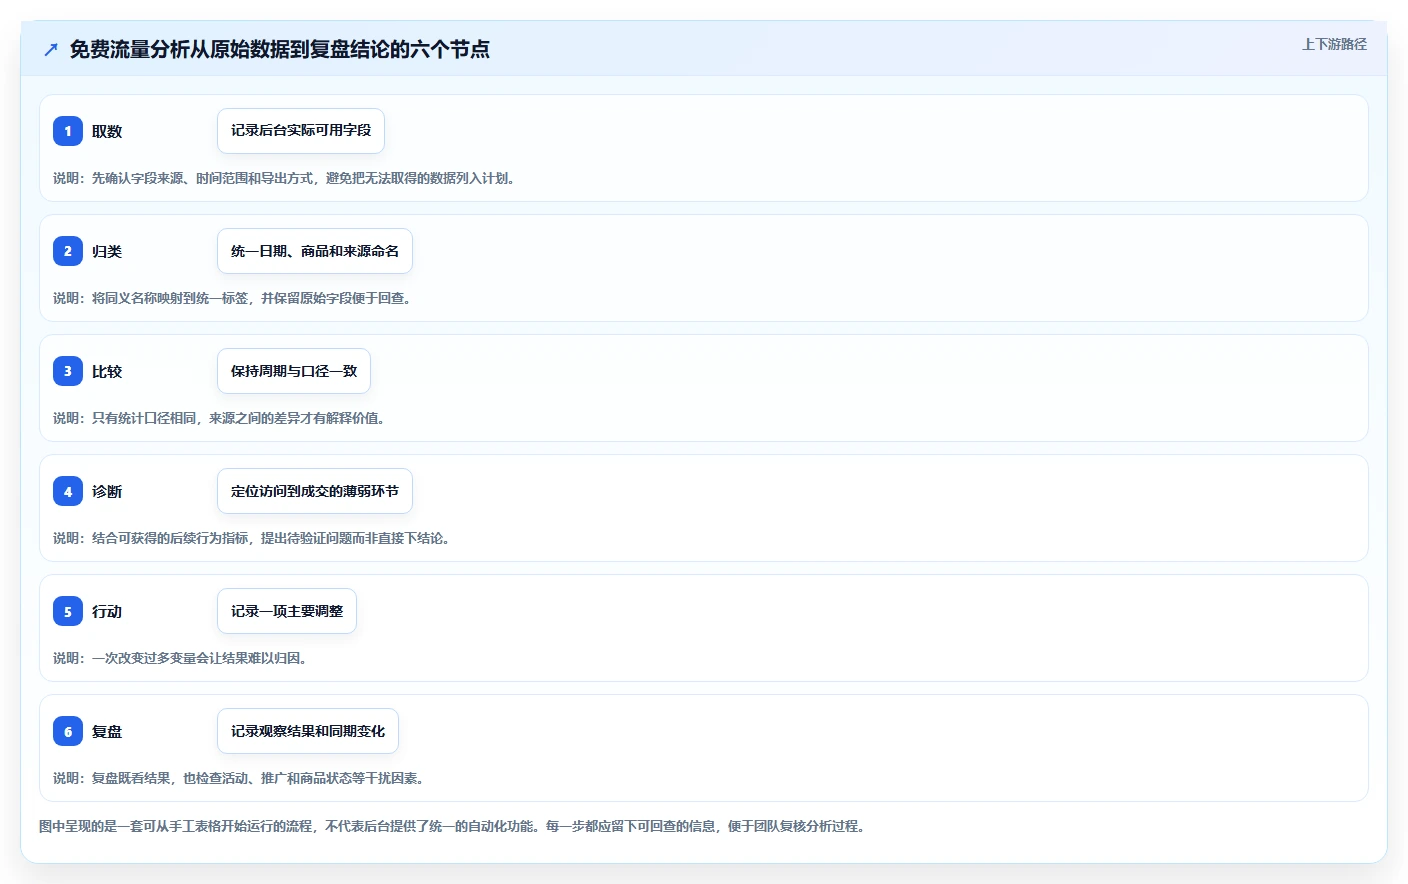
Task: Click the 记录一项主要调整 chip
Action: (287, 611)
